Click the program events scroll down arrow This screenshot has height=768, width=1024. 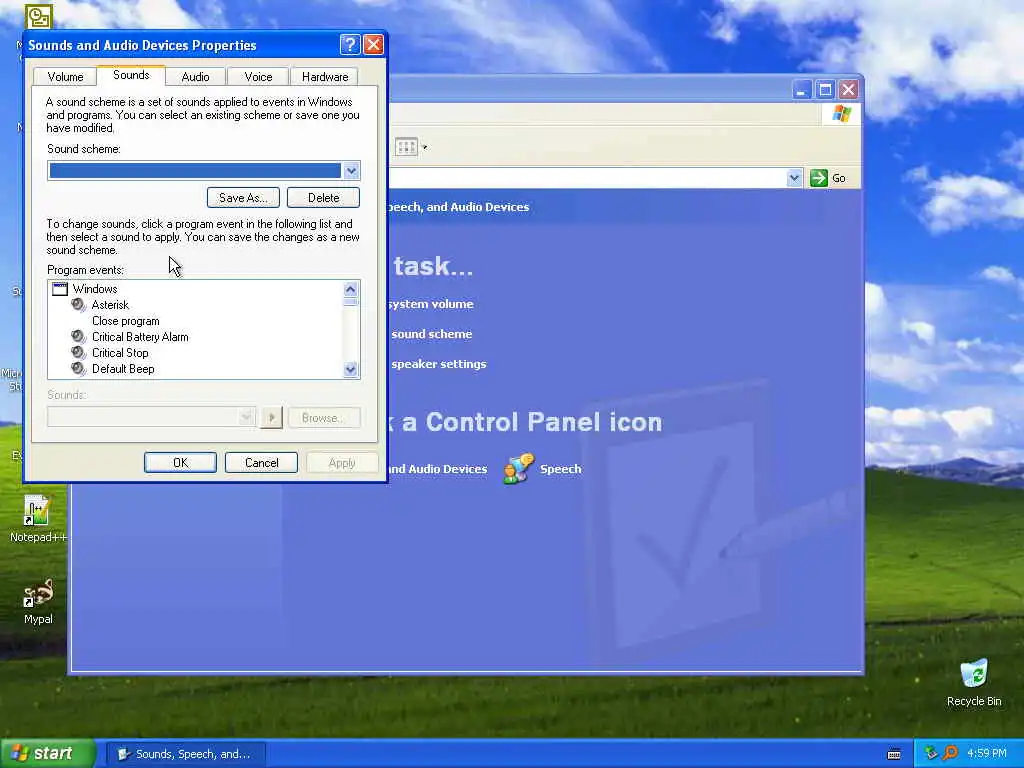tap(351, 370)
